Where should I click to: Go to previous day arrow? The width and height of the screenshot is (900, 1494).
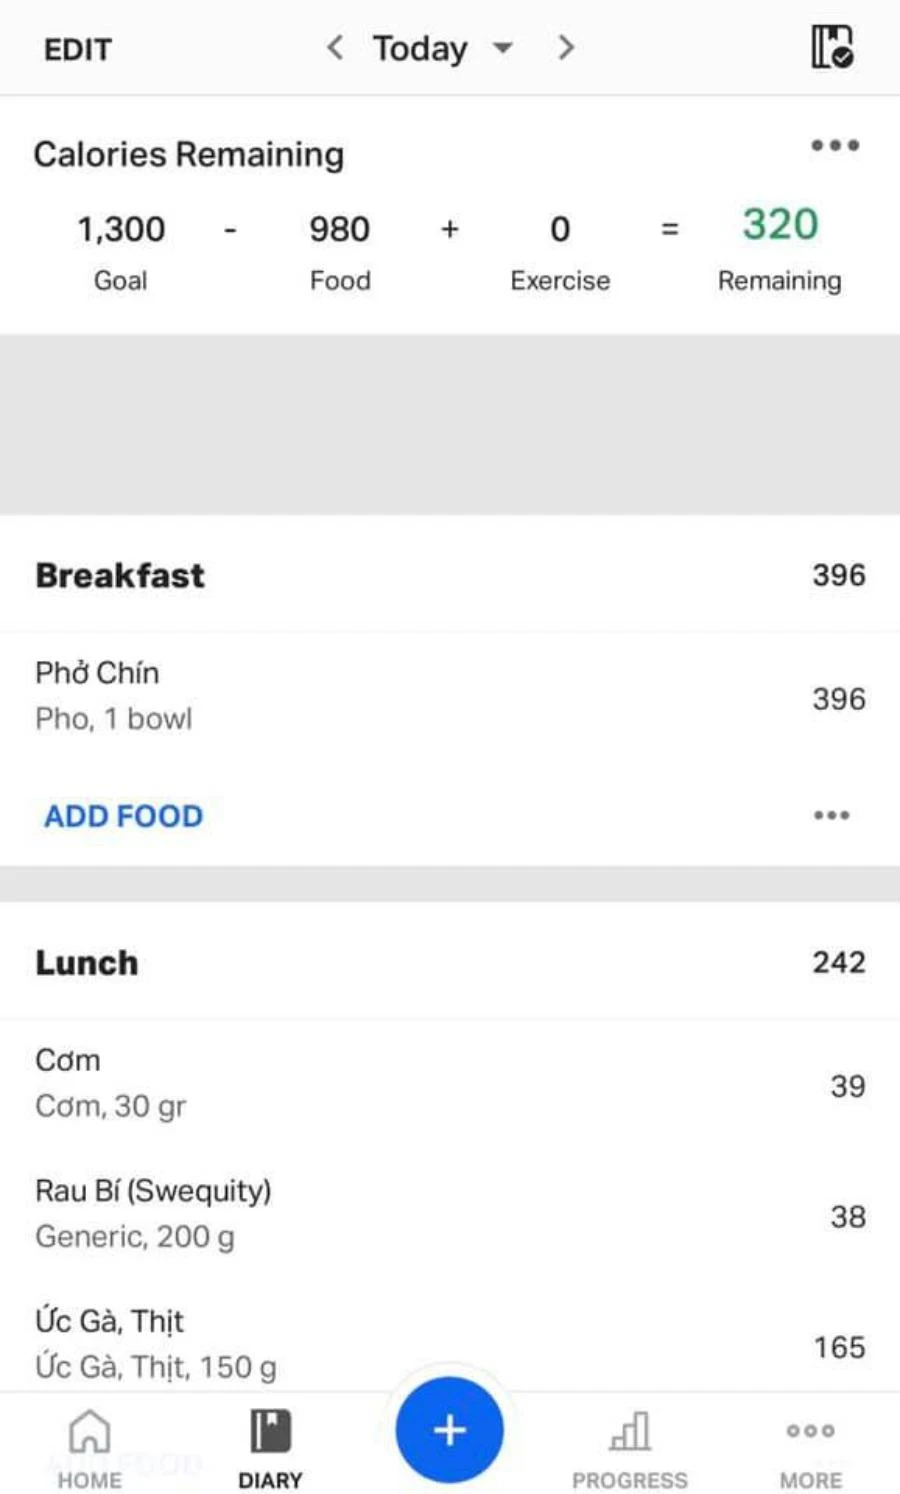[336, 47]
